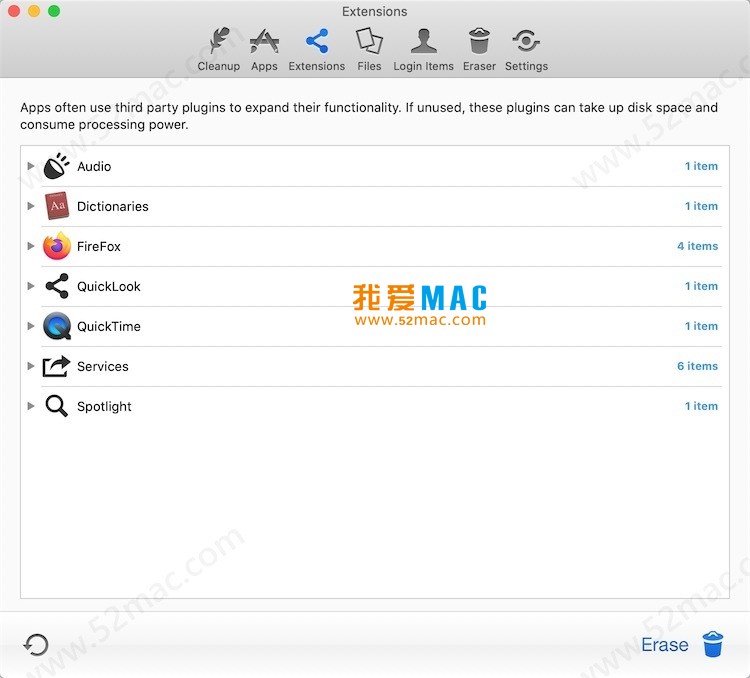Click the Erase button text

pyautogui.click(x=665, y=645)
